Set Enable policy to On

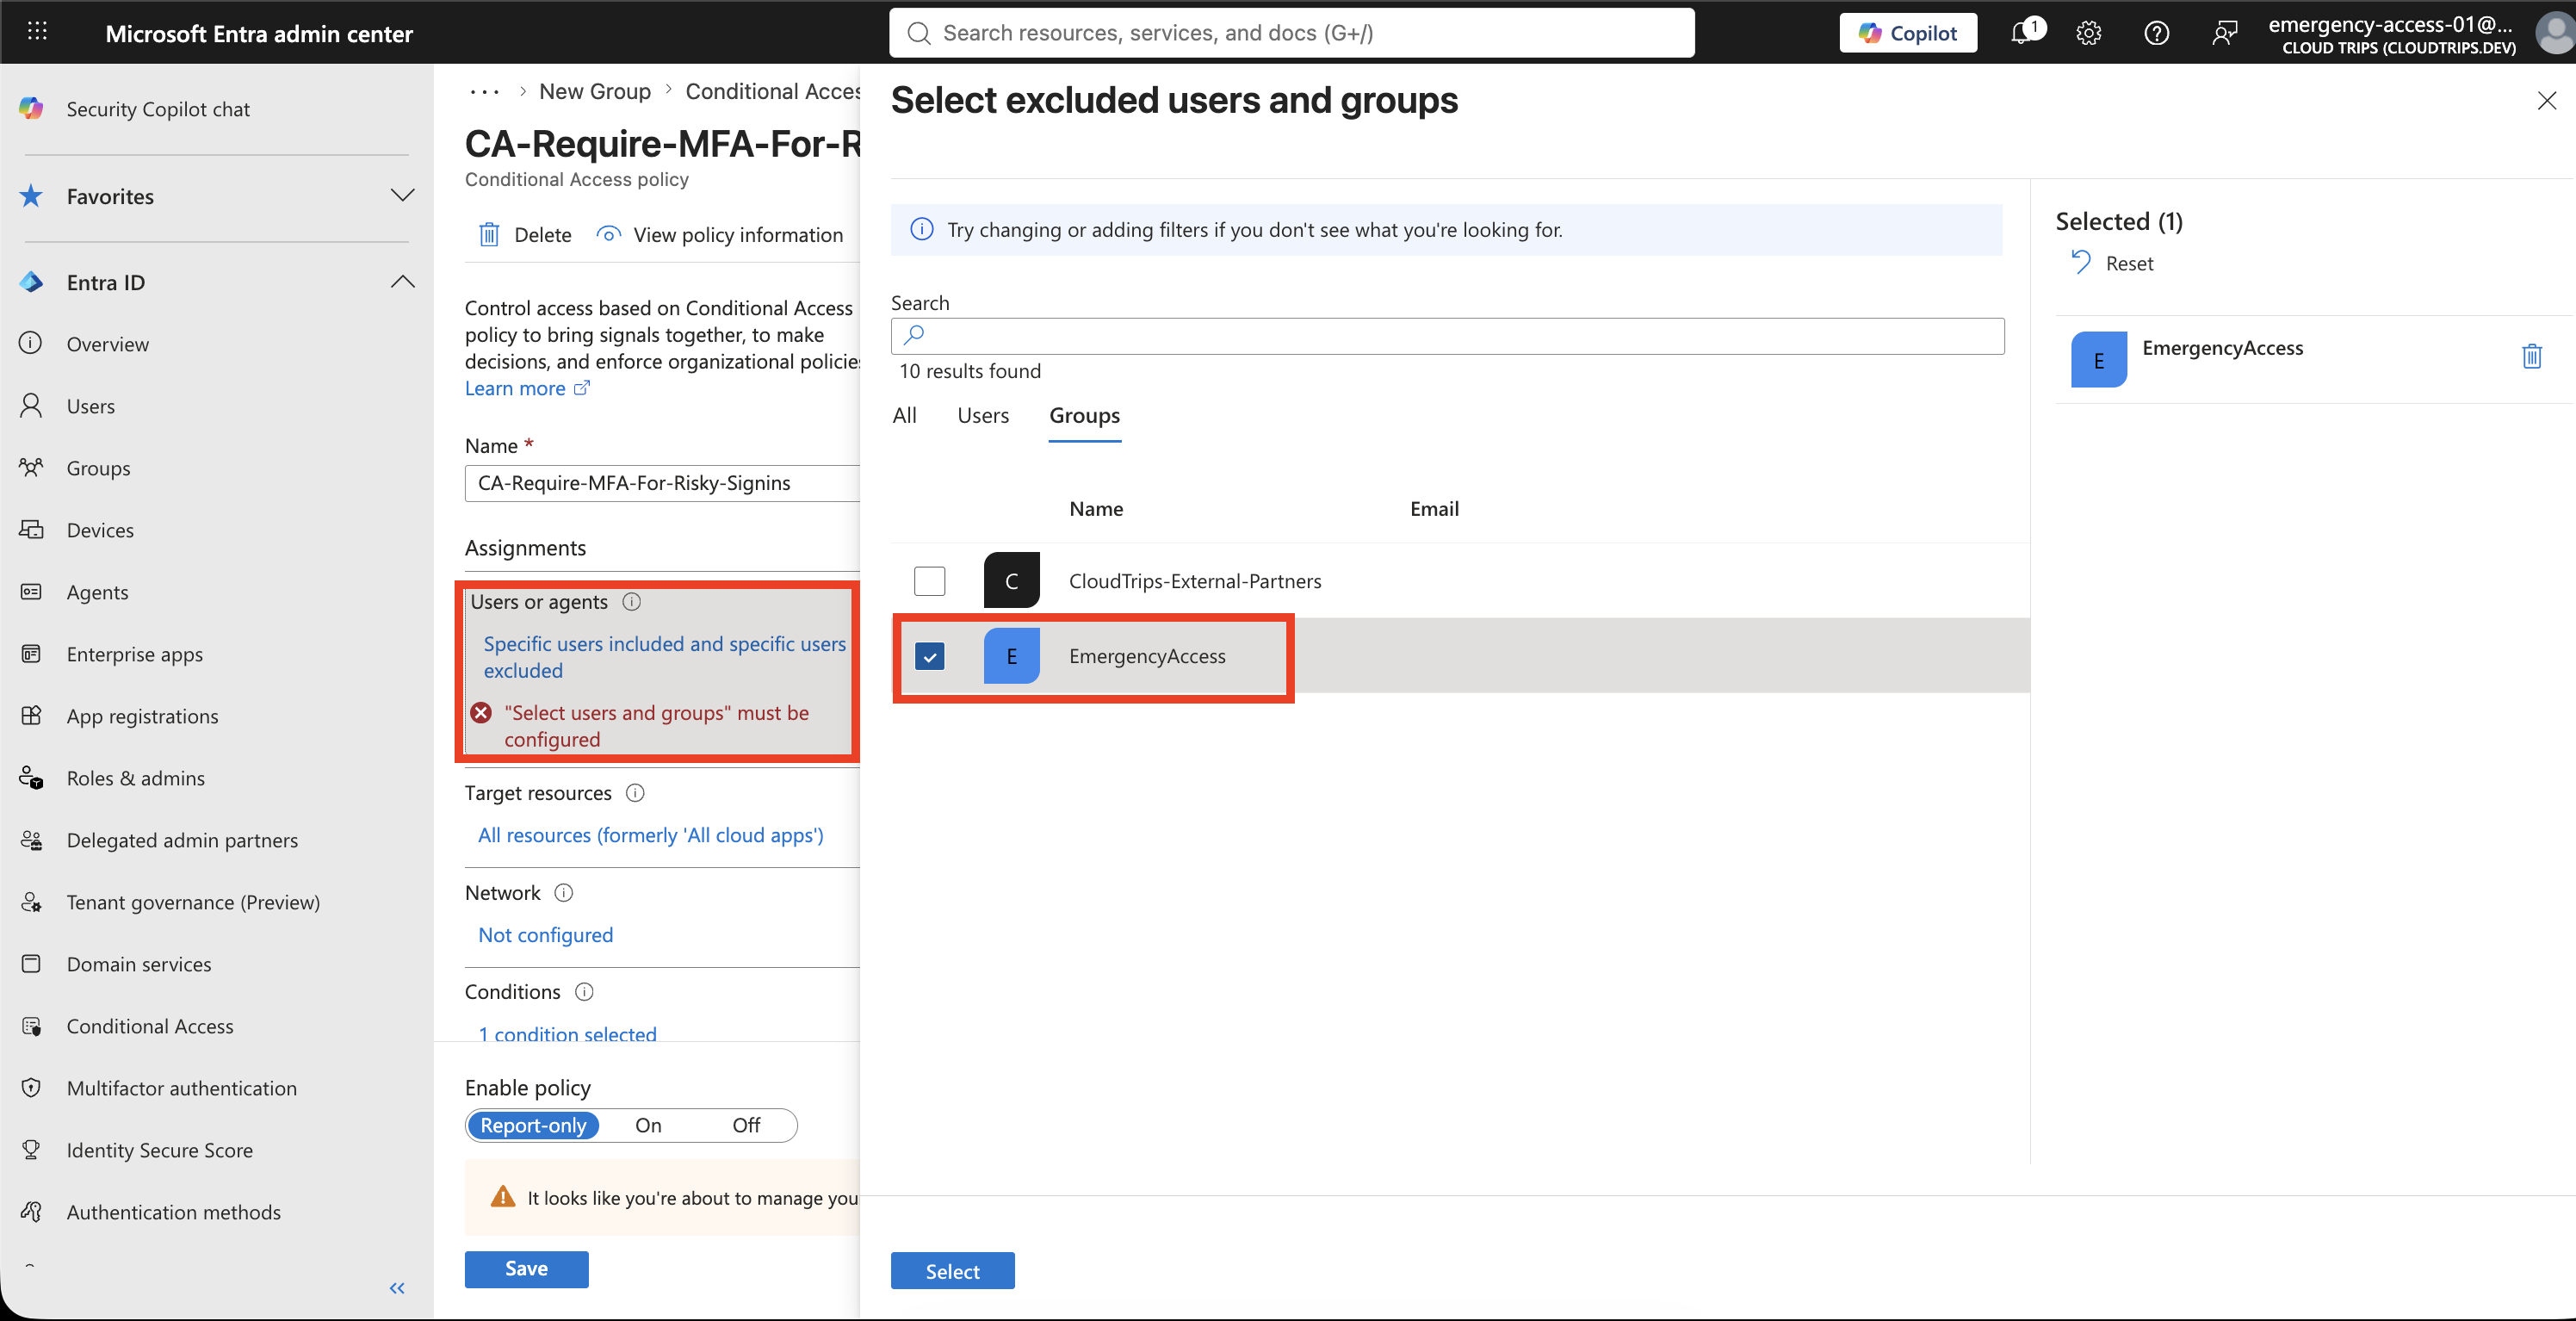[648, 1125]
